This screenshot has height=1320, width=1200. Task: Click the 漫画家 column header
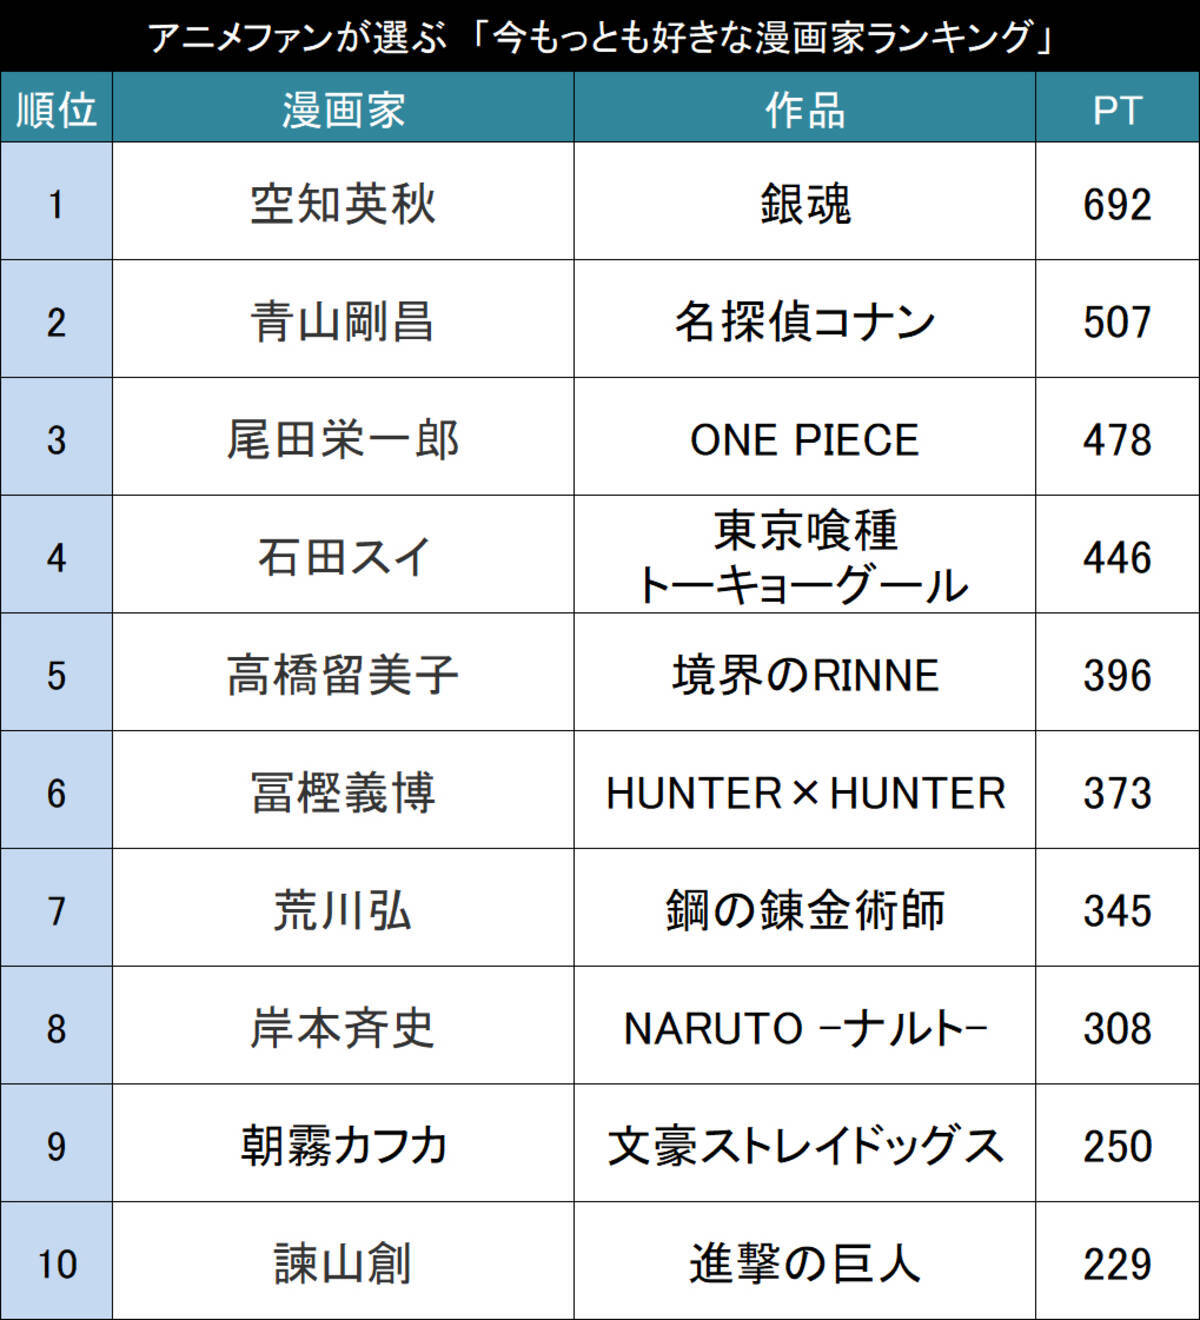(343, 109)
